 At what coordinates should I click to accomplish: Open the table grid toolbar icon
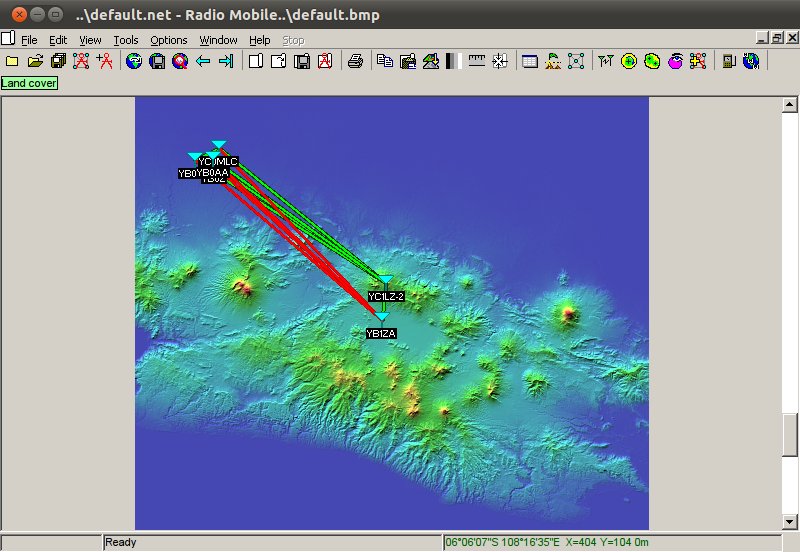point(528,61)
